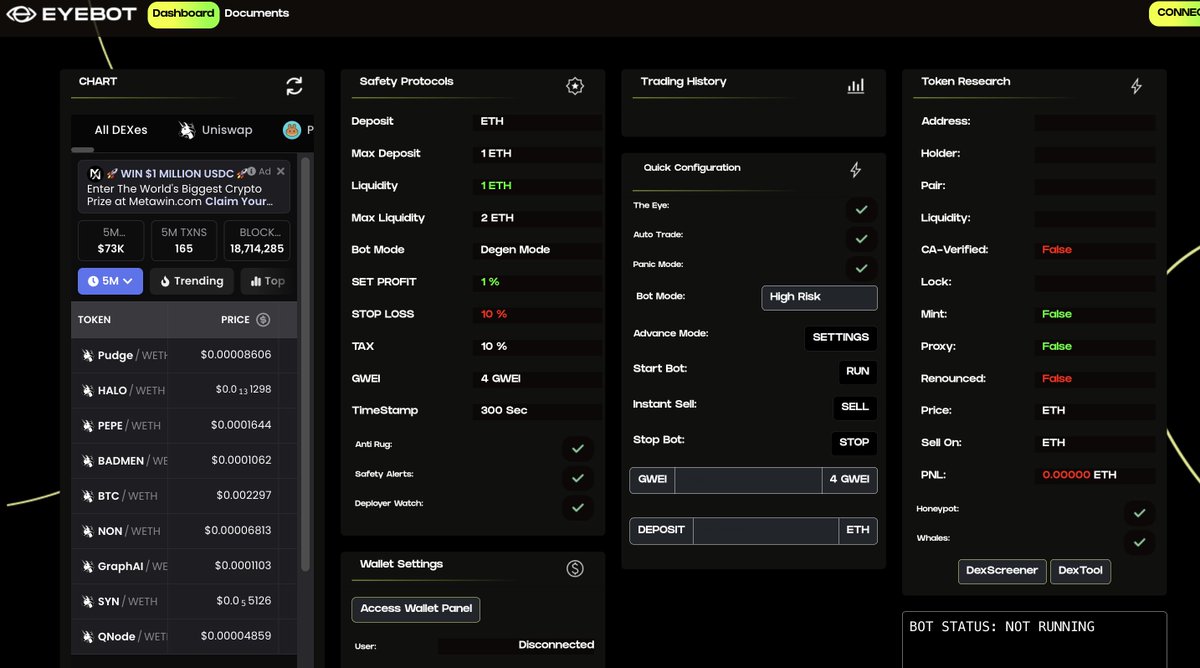Select the PancakeSwap tab with pancake icon
This screenshot has height=668, width=1200.
pos(298,130)
